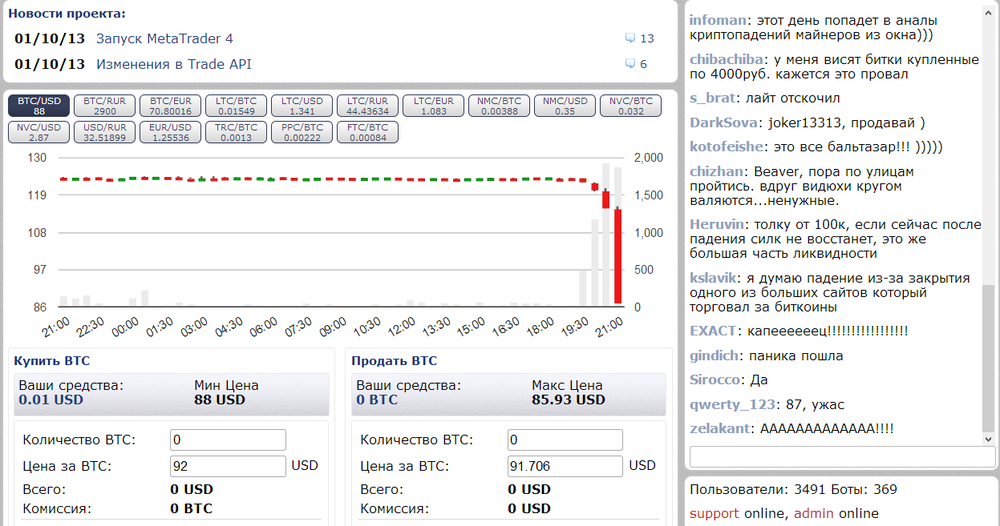Switch to the BTC/EUR pair tab
1000x526 pixels.
tap(170, 106)
